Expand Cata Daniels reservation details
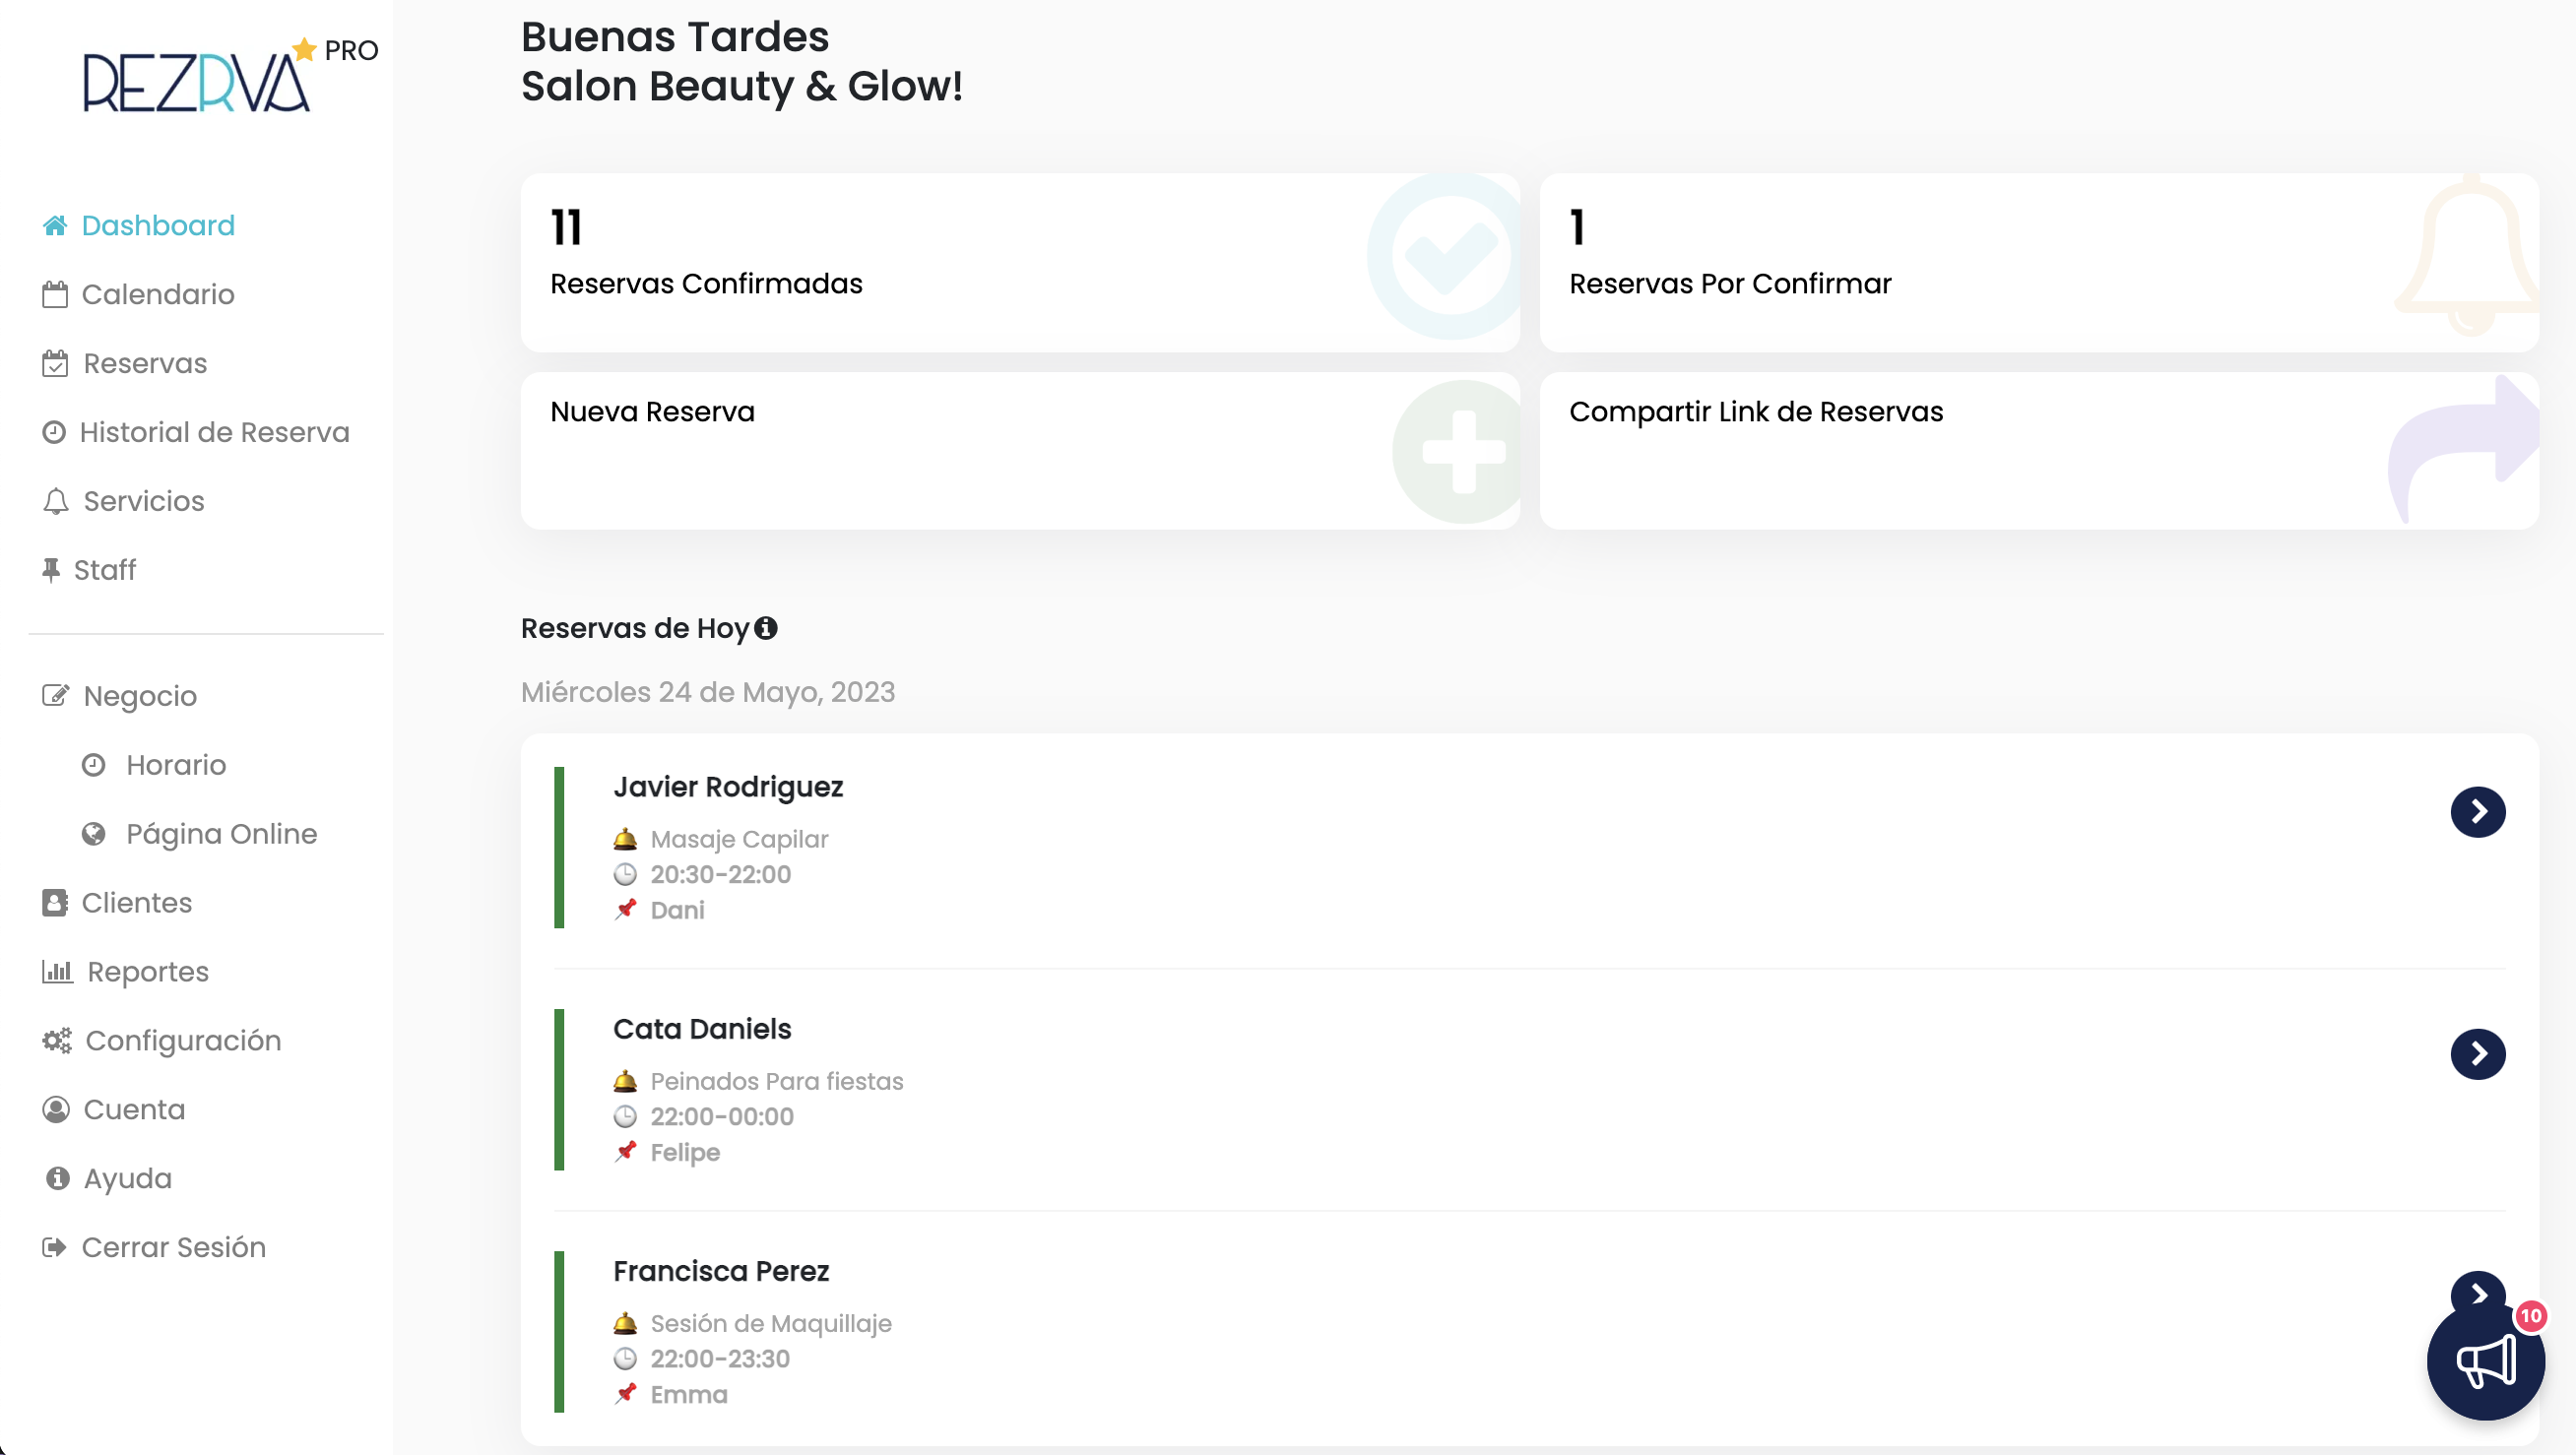Image resolution: width=2576 pixels, height=1455 pixels. point(2477,1053)
